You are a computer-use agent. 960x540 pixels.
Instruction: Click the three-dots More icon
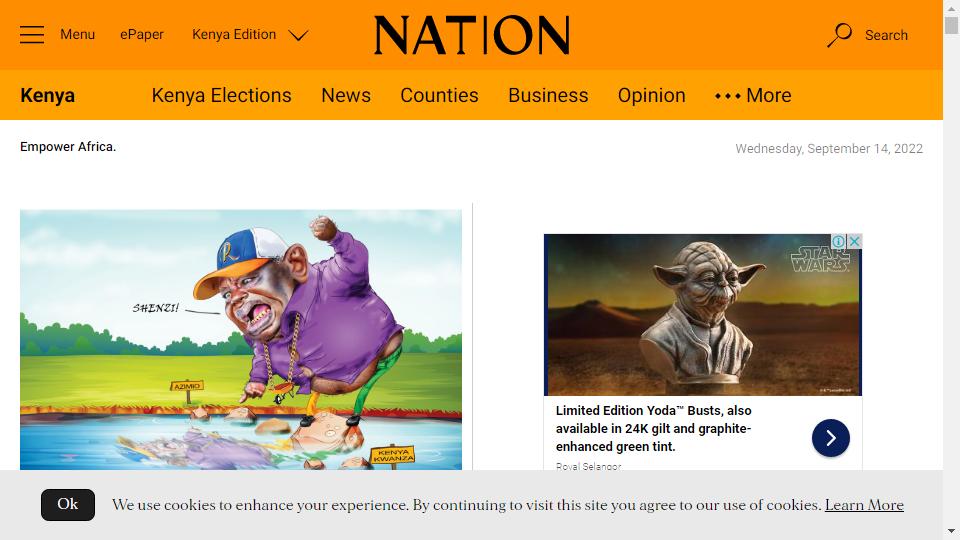pos(727,96)
